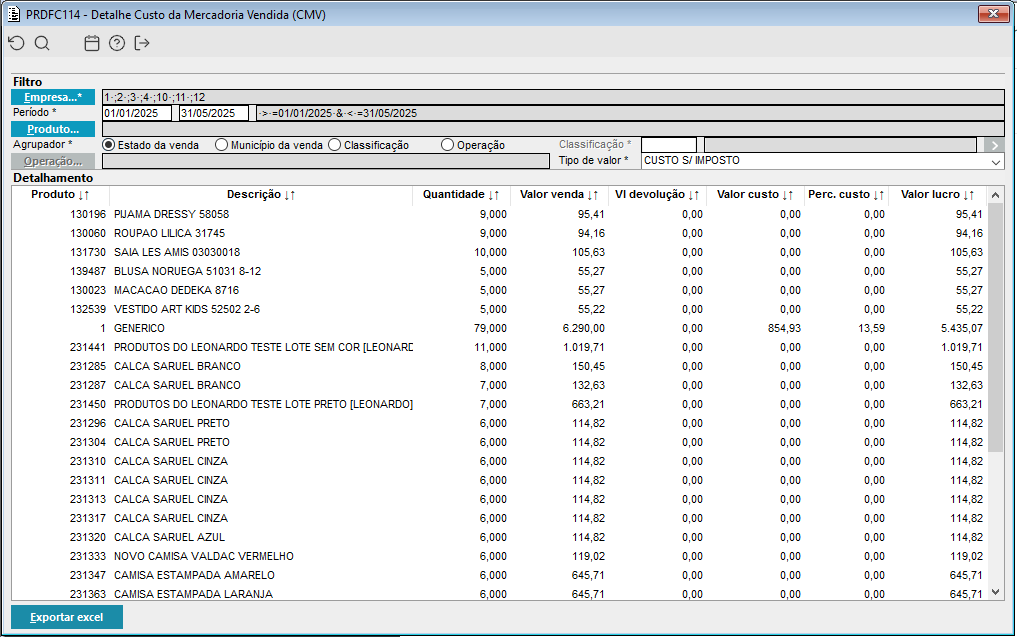This screenshot has height=637, width=1017.
Task: Open help question-mark toolbar icon
Action: click(117, 43)
